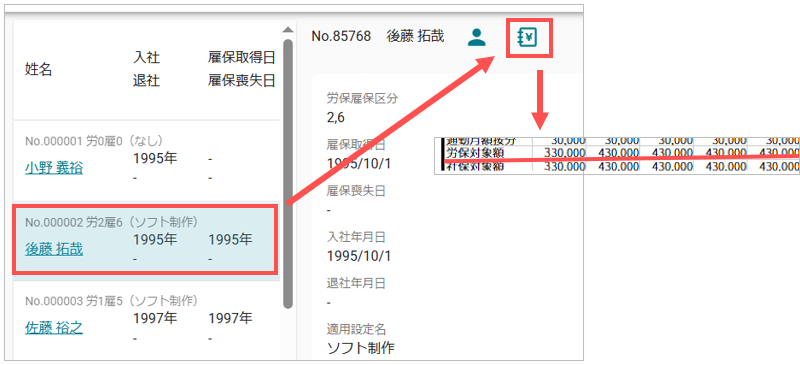The image size is (800, 365).
Task: Click the 労保対象額 row label in table
Action: tap(475, 152)
